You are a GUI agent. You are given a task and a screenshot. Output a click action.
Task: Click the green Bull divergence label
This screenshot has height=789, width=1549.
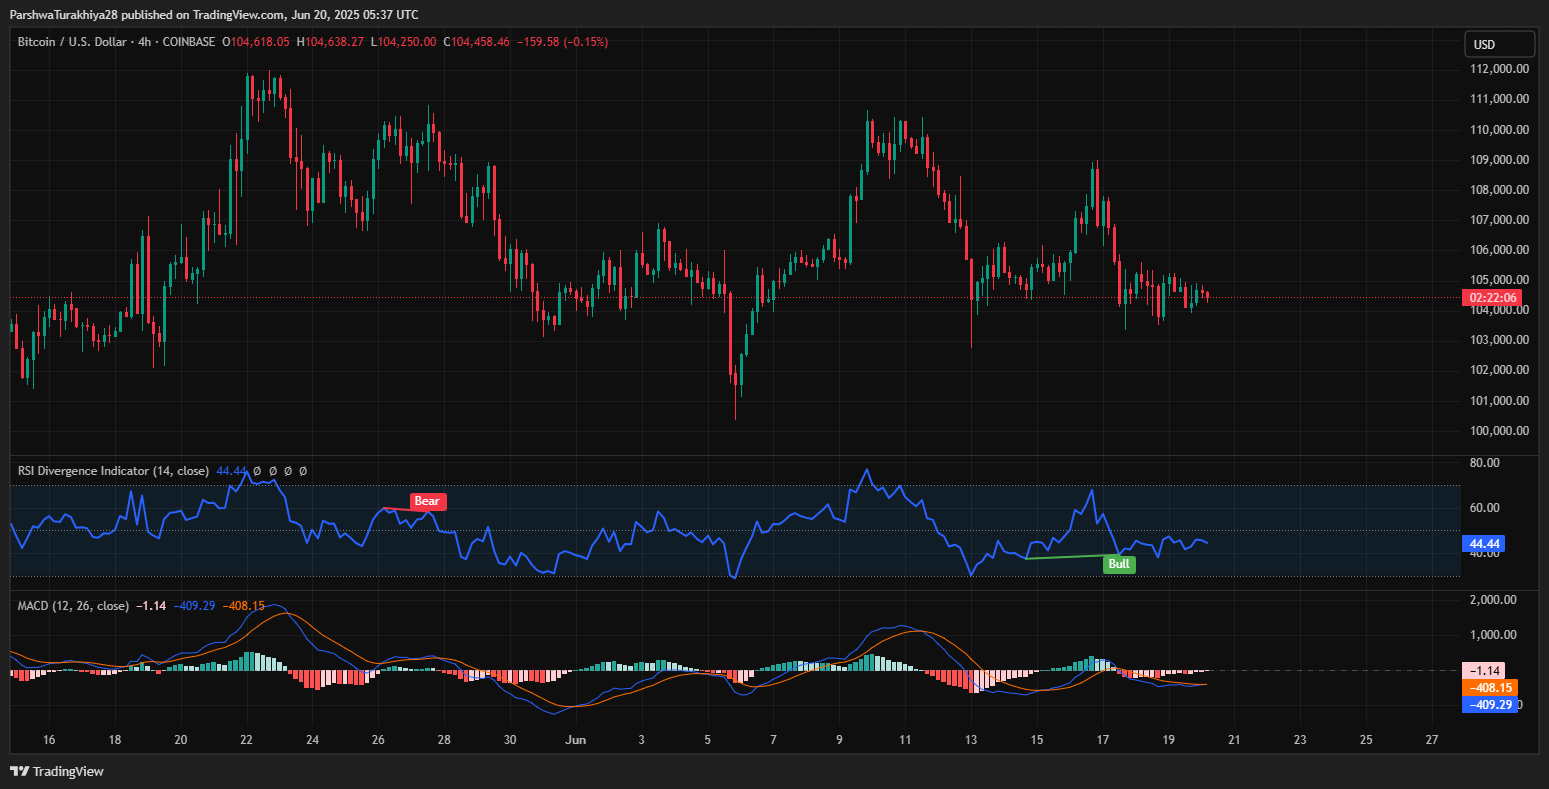click(x=1119, y=564)
